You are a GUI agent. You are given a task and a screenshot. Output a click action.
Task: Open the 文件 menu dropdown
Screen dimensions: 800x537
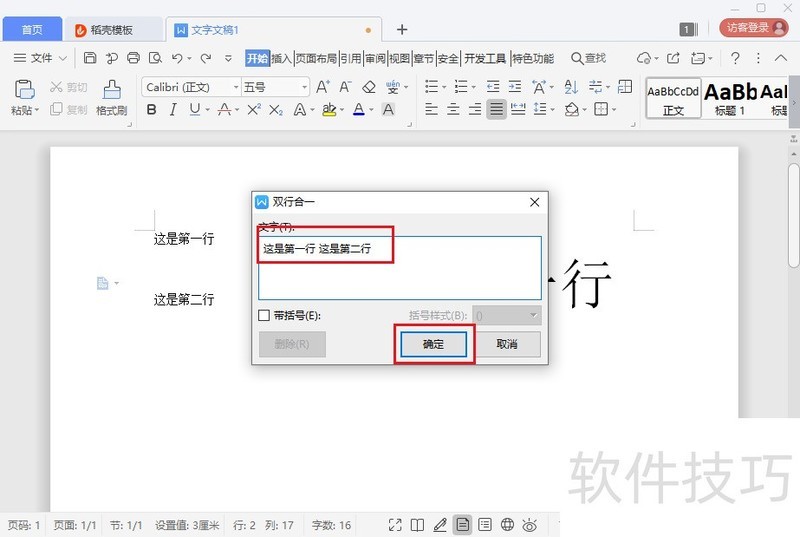(x=40, y=58)
